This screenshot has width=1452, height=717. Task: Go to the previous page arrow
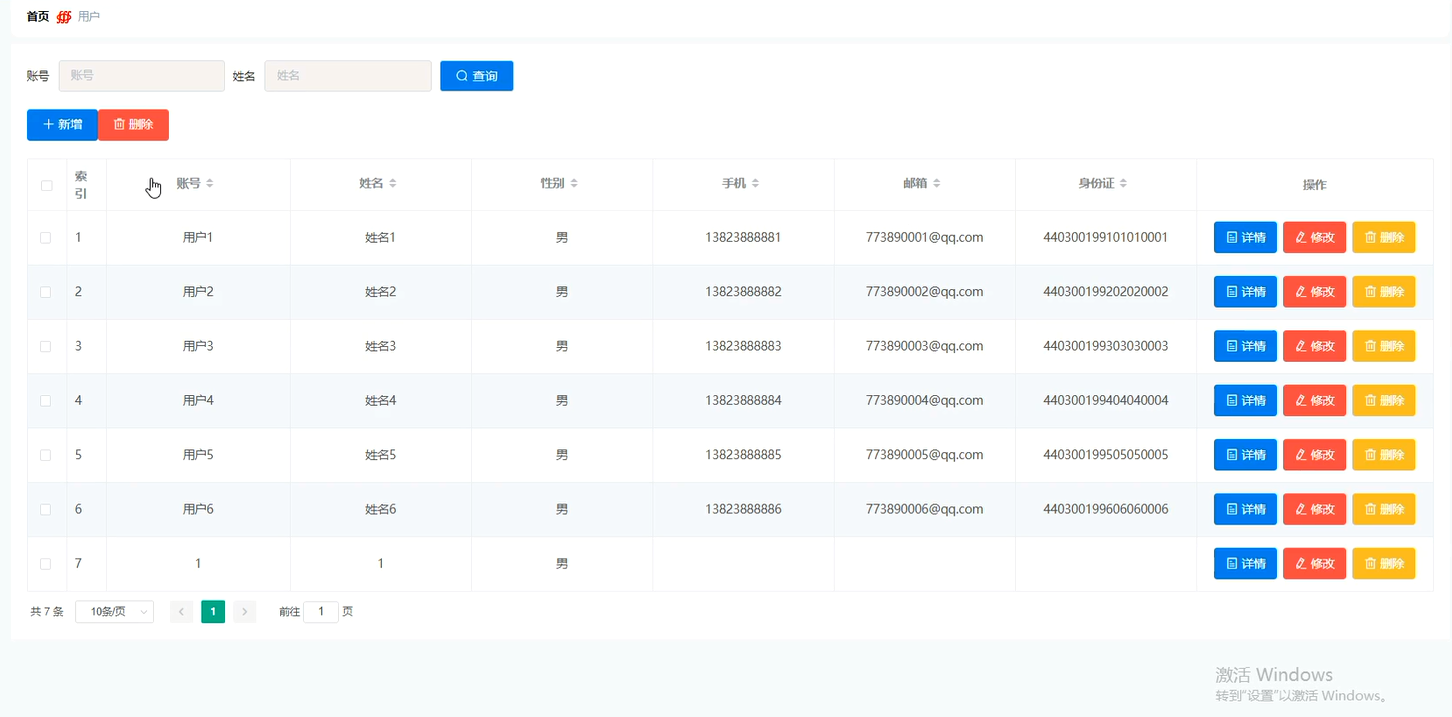click(x=181, y=612)
